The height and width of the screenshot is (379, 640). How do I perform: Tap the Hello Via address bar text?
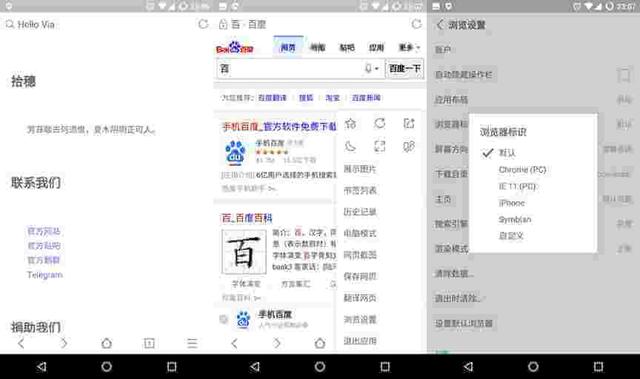click(36, 24)
